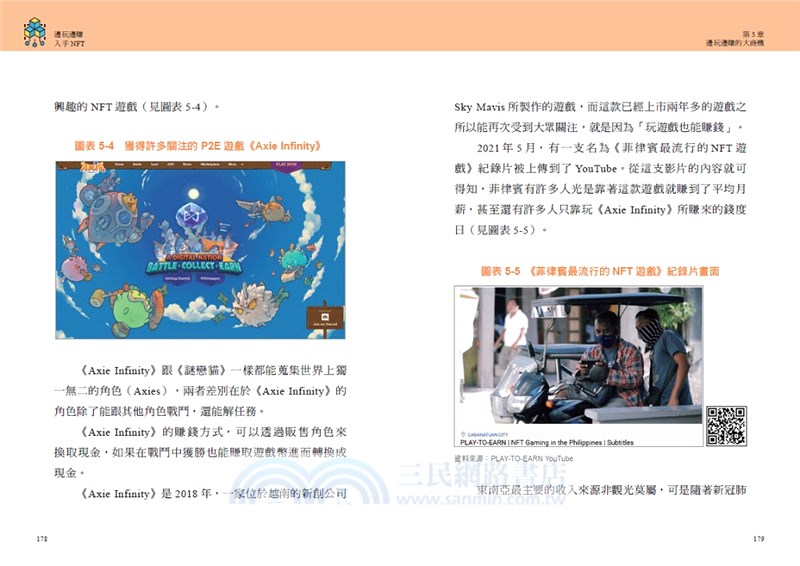The width and height of the screenshot is (800, 566).
Task: Click the line starting '《Axie Infinity》跟《謎戀貓》'
Action: (x=212, y=370)
